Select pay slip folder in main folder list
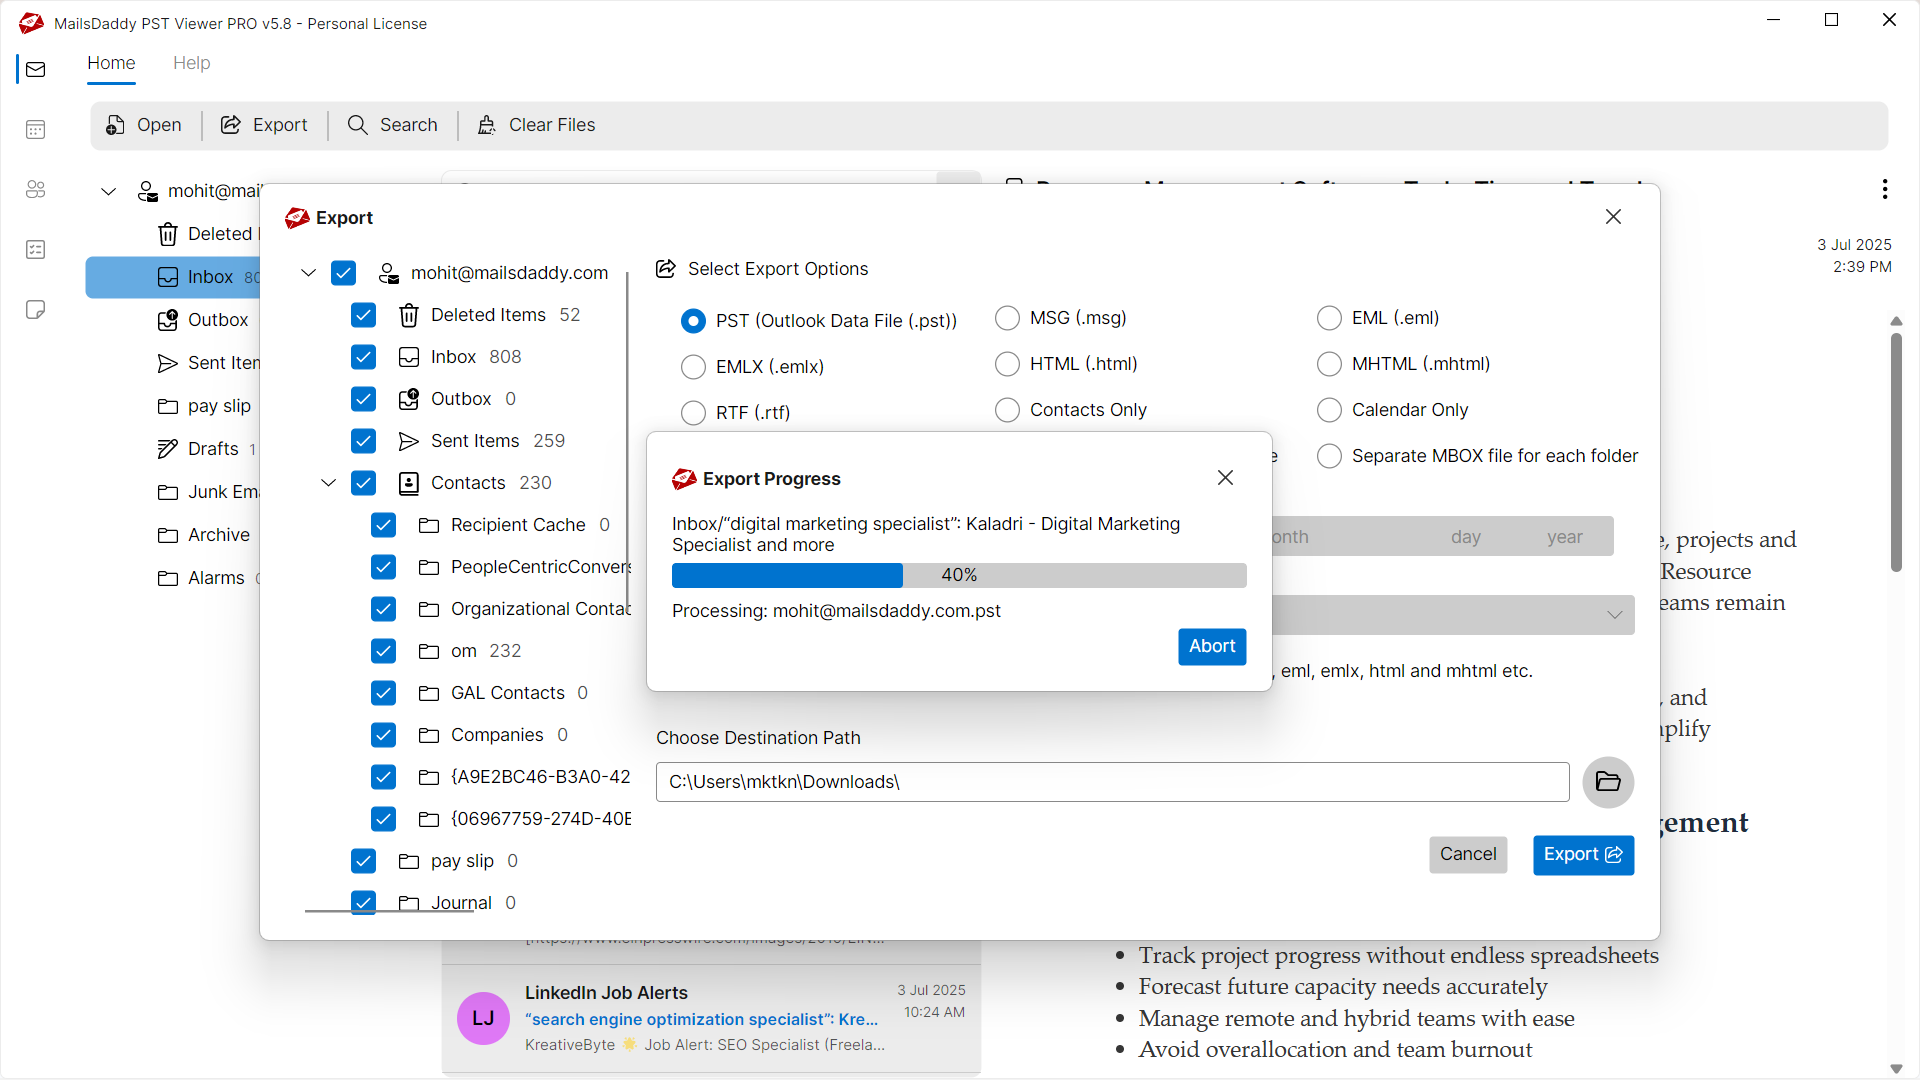 [205, 406]
